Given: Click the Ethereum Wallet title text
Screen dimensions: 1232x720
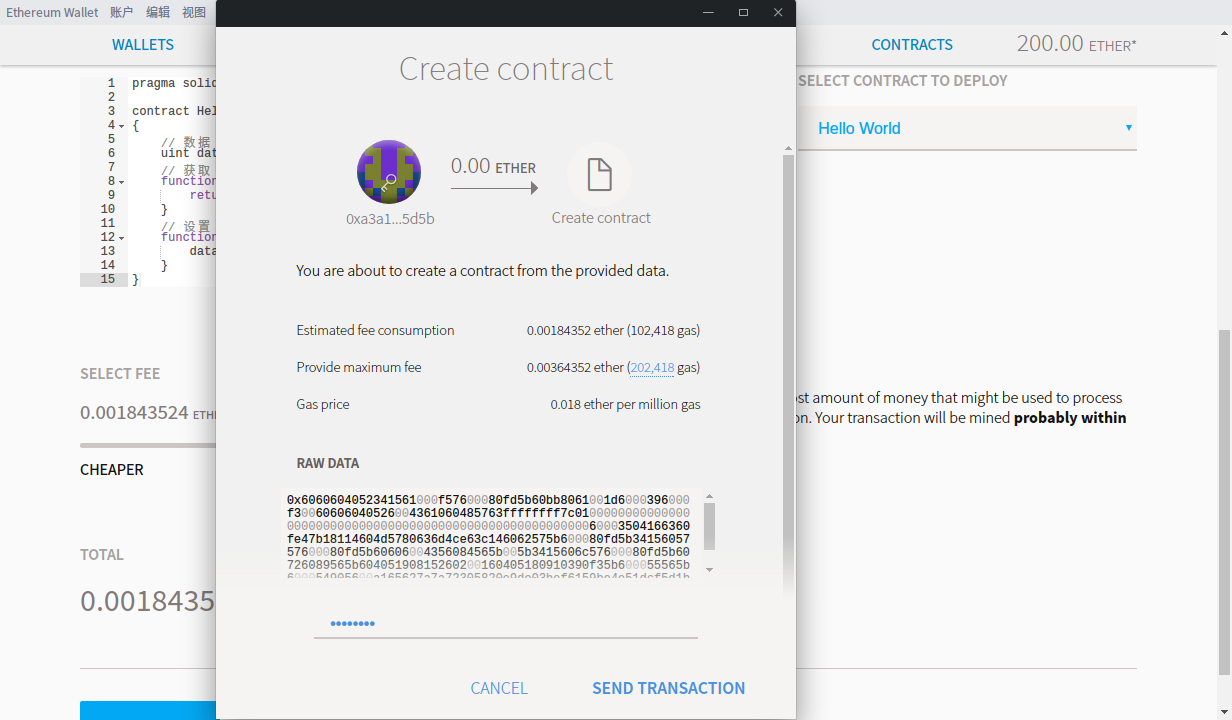Looking at the screenshot, I should 52,13.
